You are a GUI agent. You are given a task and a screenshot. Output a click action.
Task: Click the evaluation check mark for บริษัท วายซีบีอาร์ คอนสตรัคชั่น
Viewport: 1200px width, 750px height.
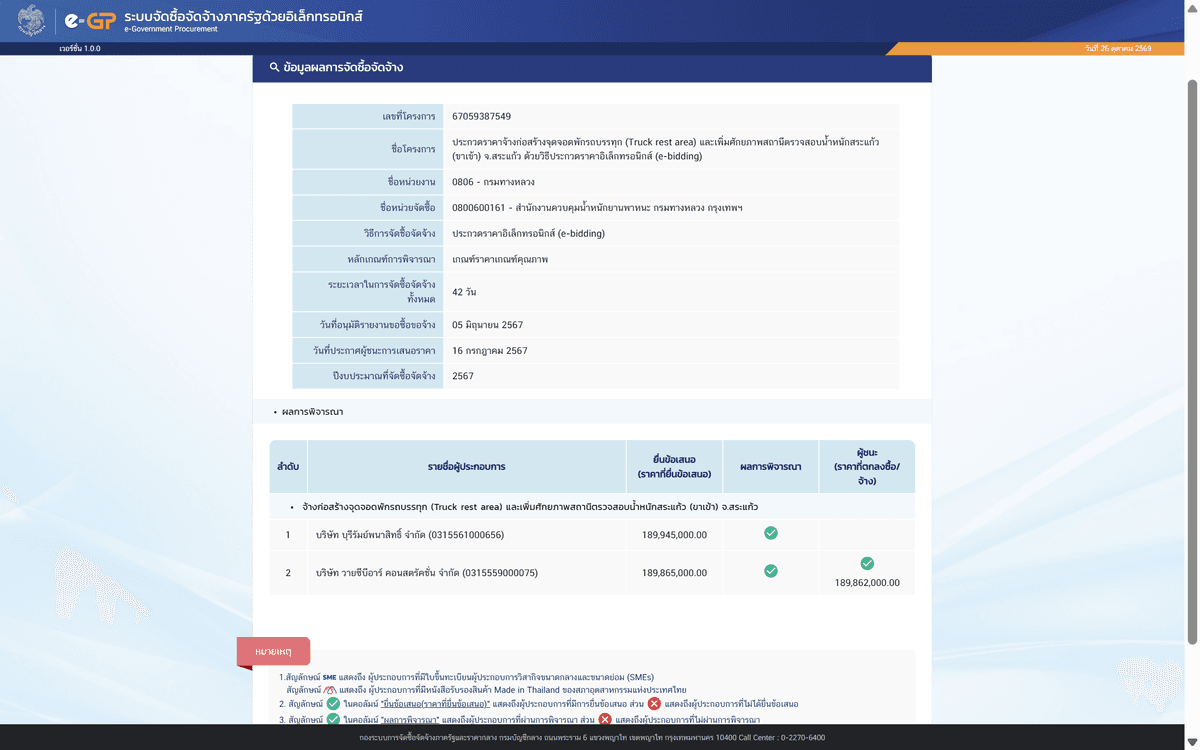point(771,571)
